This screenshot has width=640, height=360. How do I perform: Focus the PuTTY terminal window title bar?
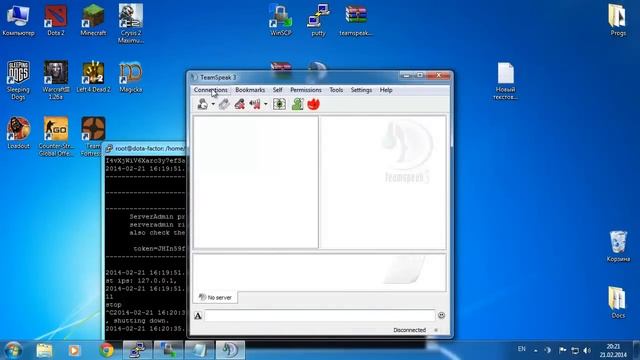point(145,149)
